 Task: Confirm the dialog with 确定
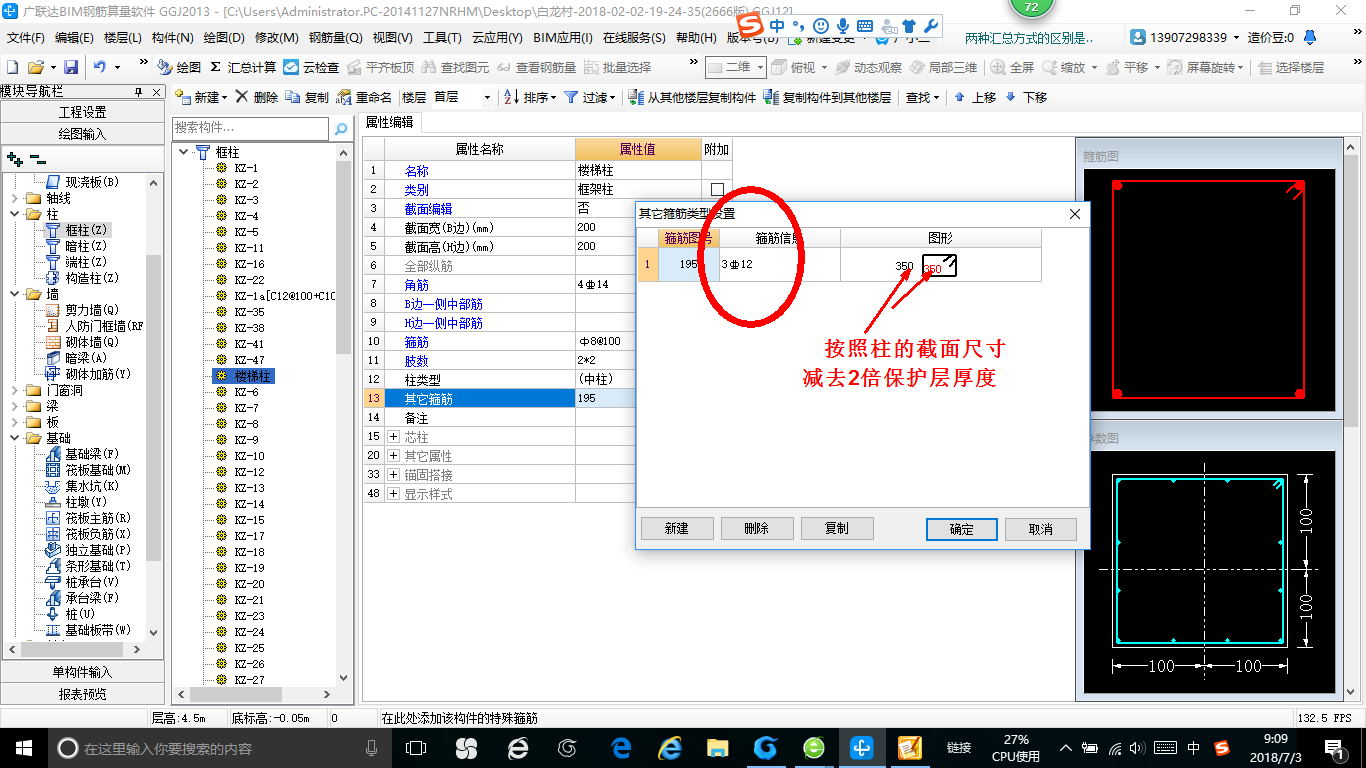point(961,529)
